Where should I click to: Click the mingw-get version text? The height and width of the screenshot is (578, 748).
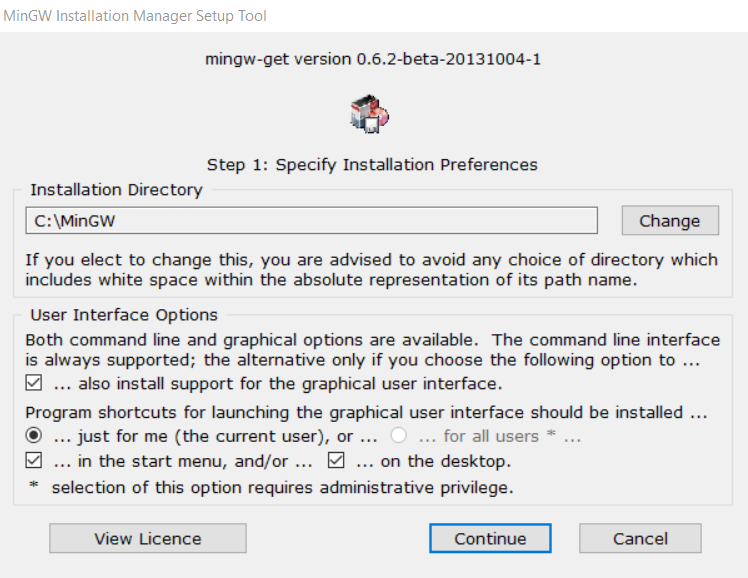coord(373,59)
